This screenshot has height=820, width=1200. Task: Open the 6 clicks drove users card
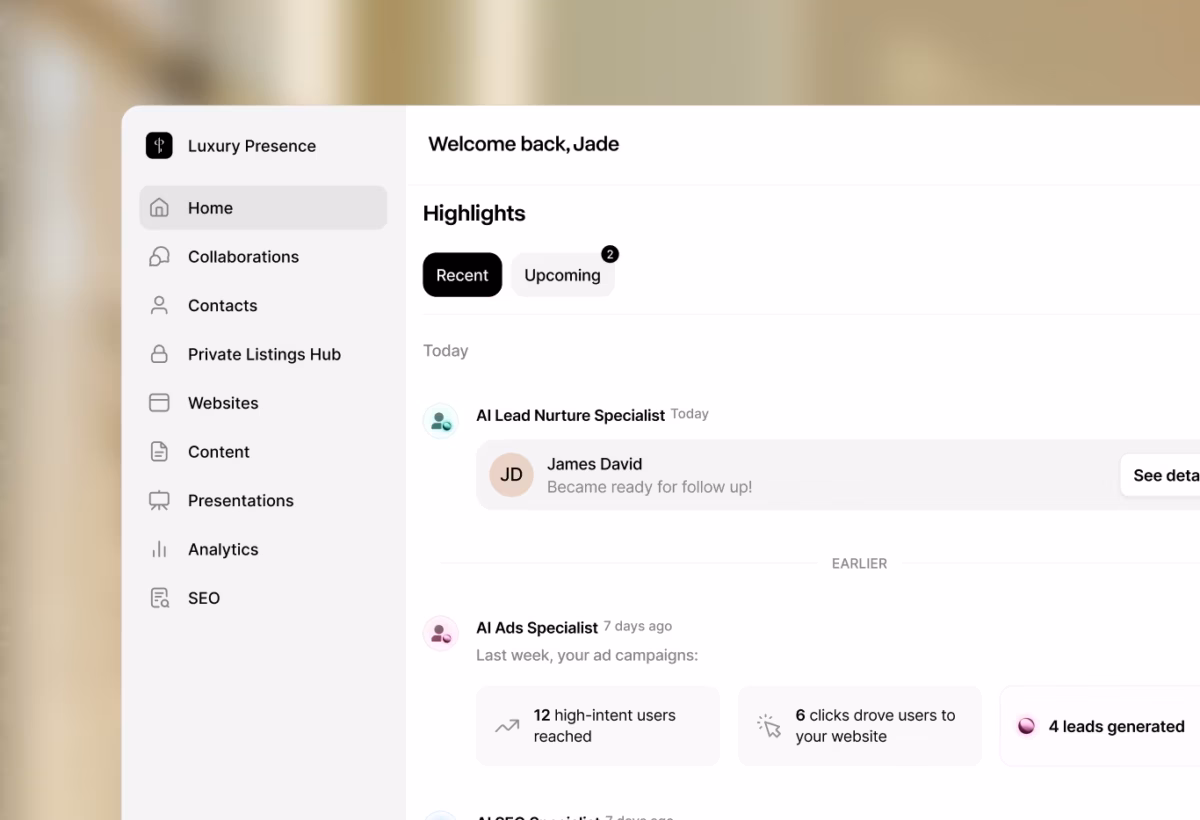point(860,726)
